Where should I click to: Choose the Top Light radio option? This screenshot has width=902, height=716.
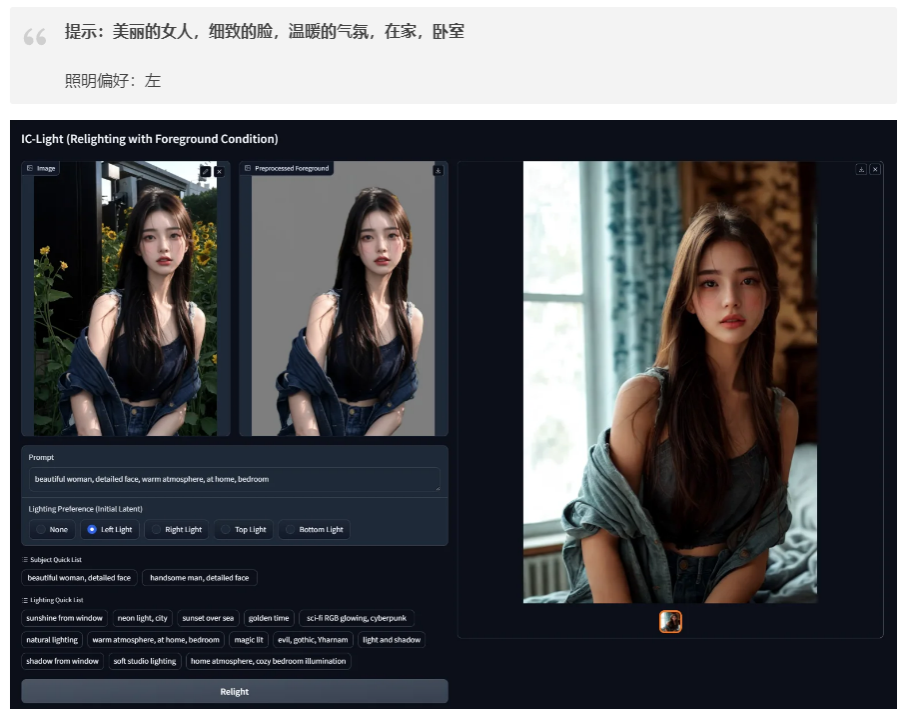[x=226, y=530]
